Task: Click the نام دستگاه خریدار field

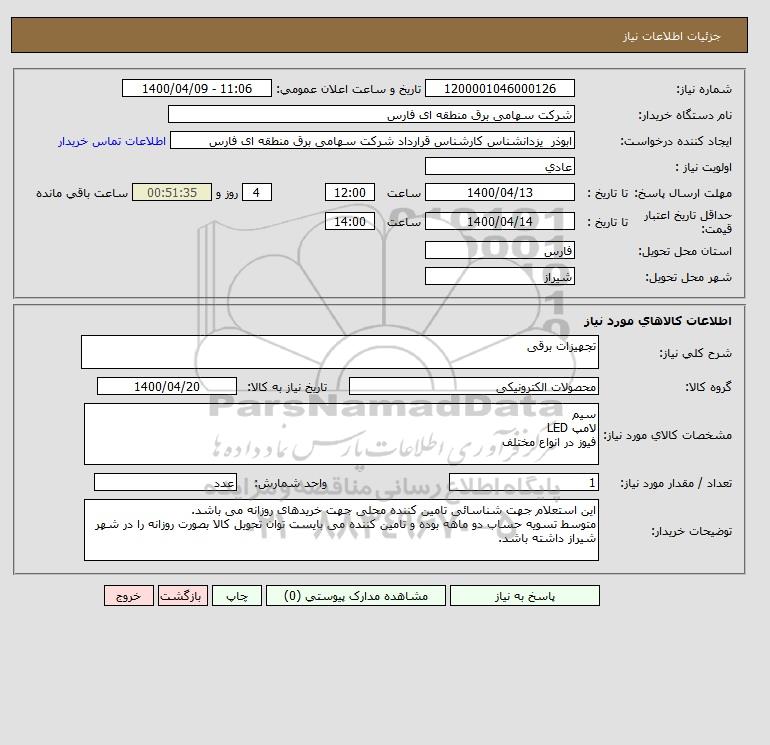Action: [x=371, y=114]
